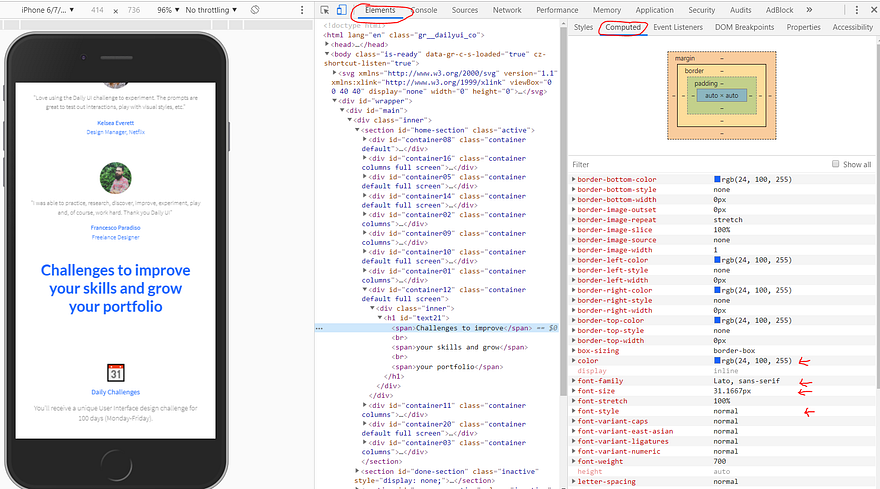Viewport: 880px width, 489px height.
Task: Click the calendar icon above Daily Challenges
Action: tap(116, 372)
